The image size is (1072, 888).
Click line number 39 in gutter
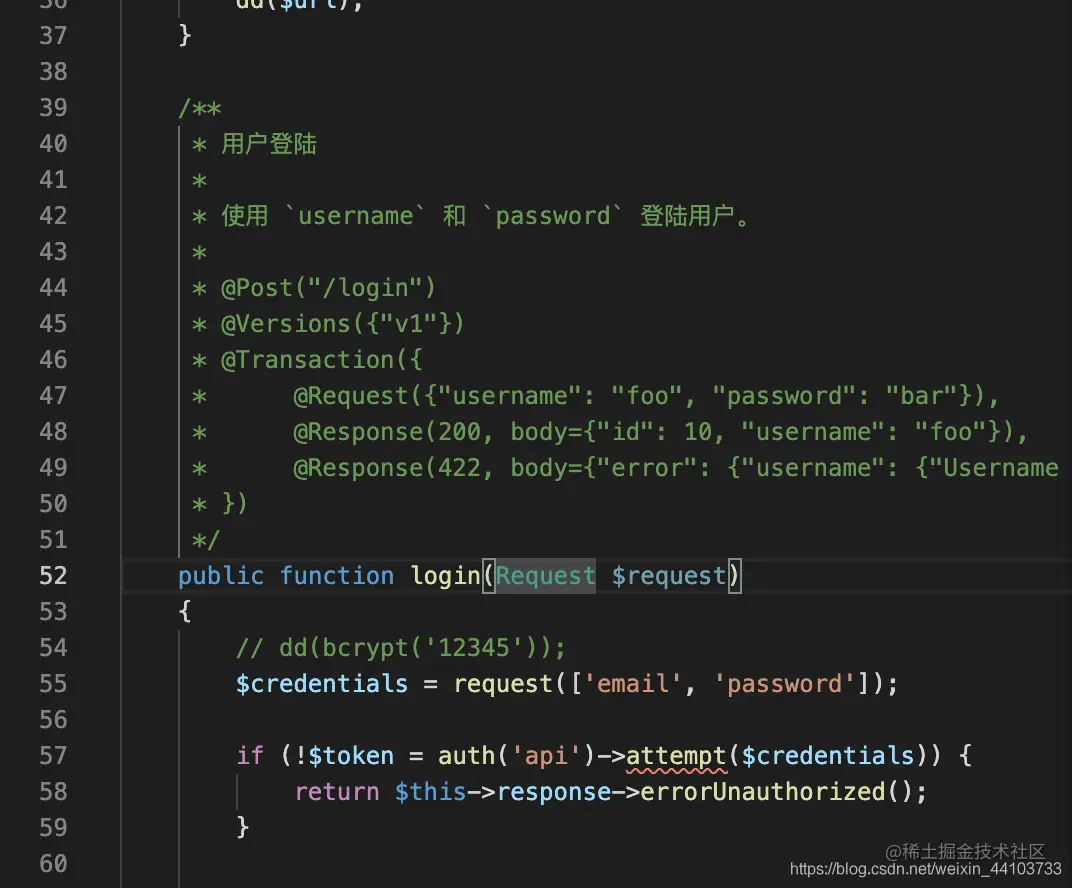coord(53,107)
